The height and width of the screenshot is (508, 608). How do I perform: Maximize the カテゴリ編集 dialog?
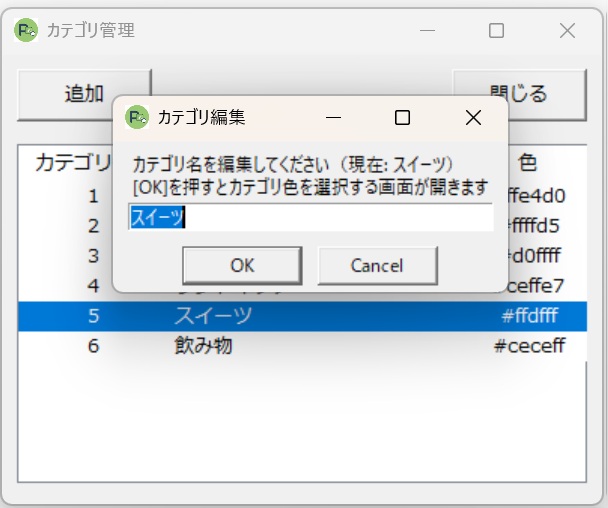[402, 117]
